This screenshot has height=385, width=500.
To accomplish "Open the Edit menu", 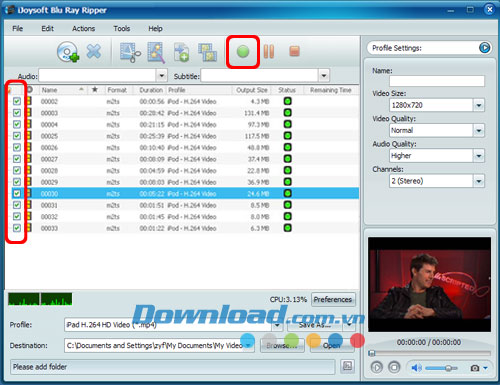I will [47, 29].
